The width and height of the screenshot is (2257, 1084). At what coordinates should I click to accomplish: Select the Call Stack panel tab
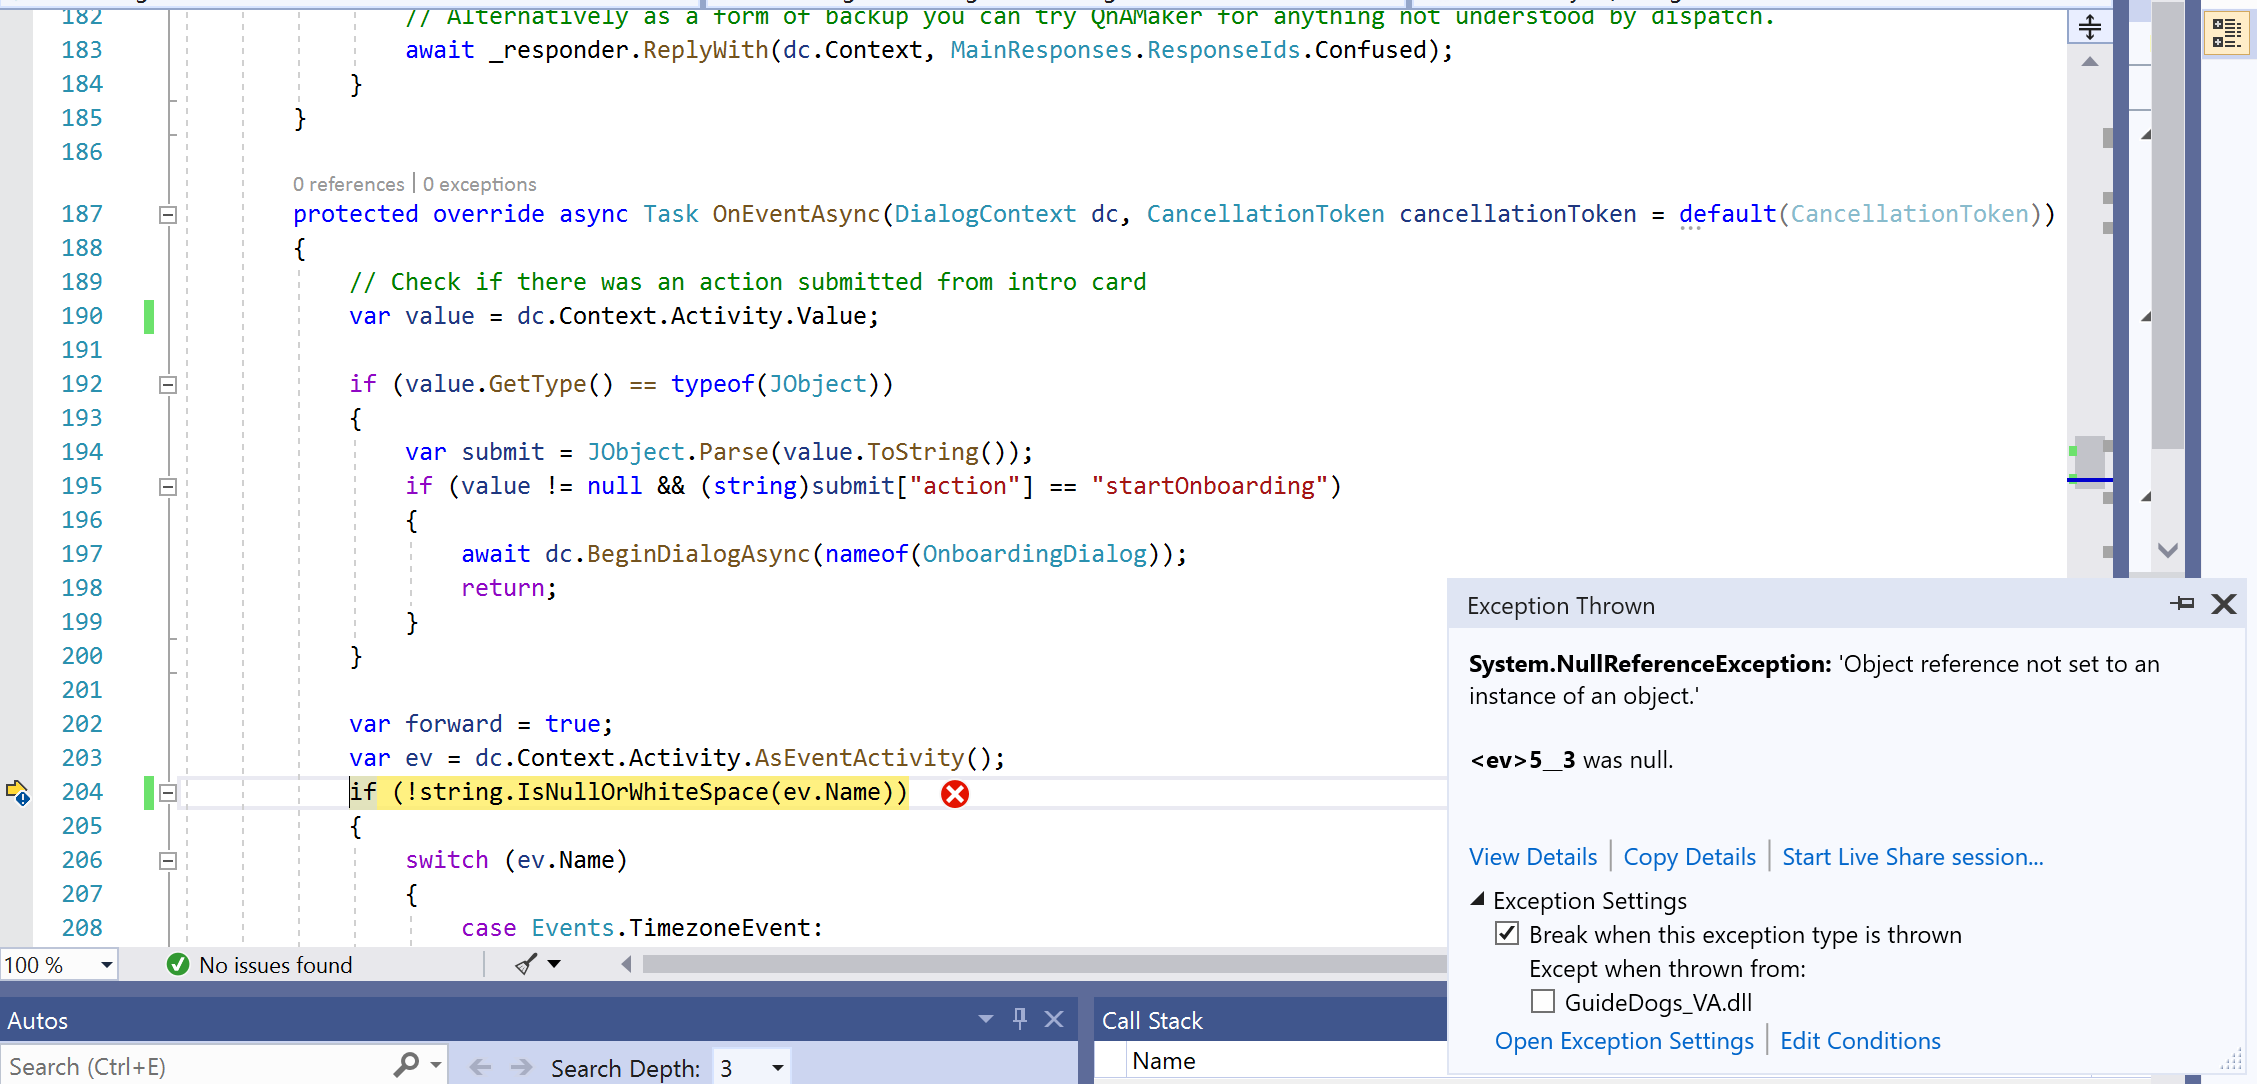click(1152, 1021)
